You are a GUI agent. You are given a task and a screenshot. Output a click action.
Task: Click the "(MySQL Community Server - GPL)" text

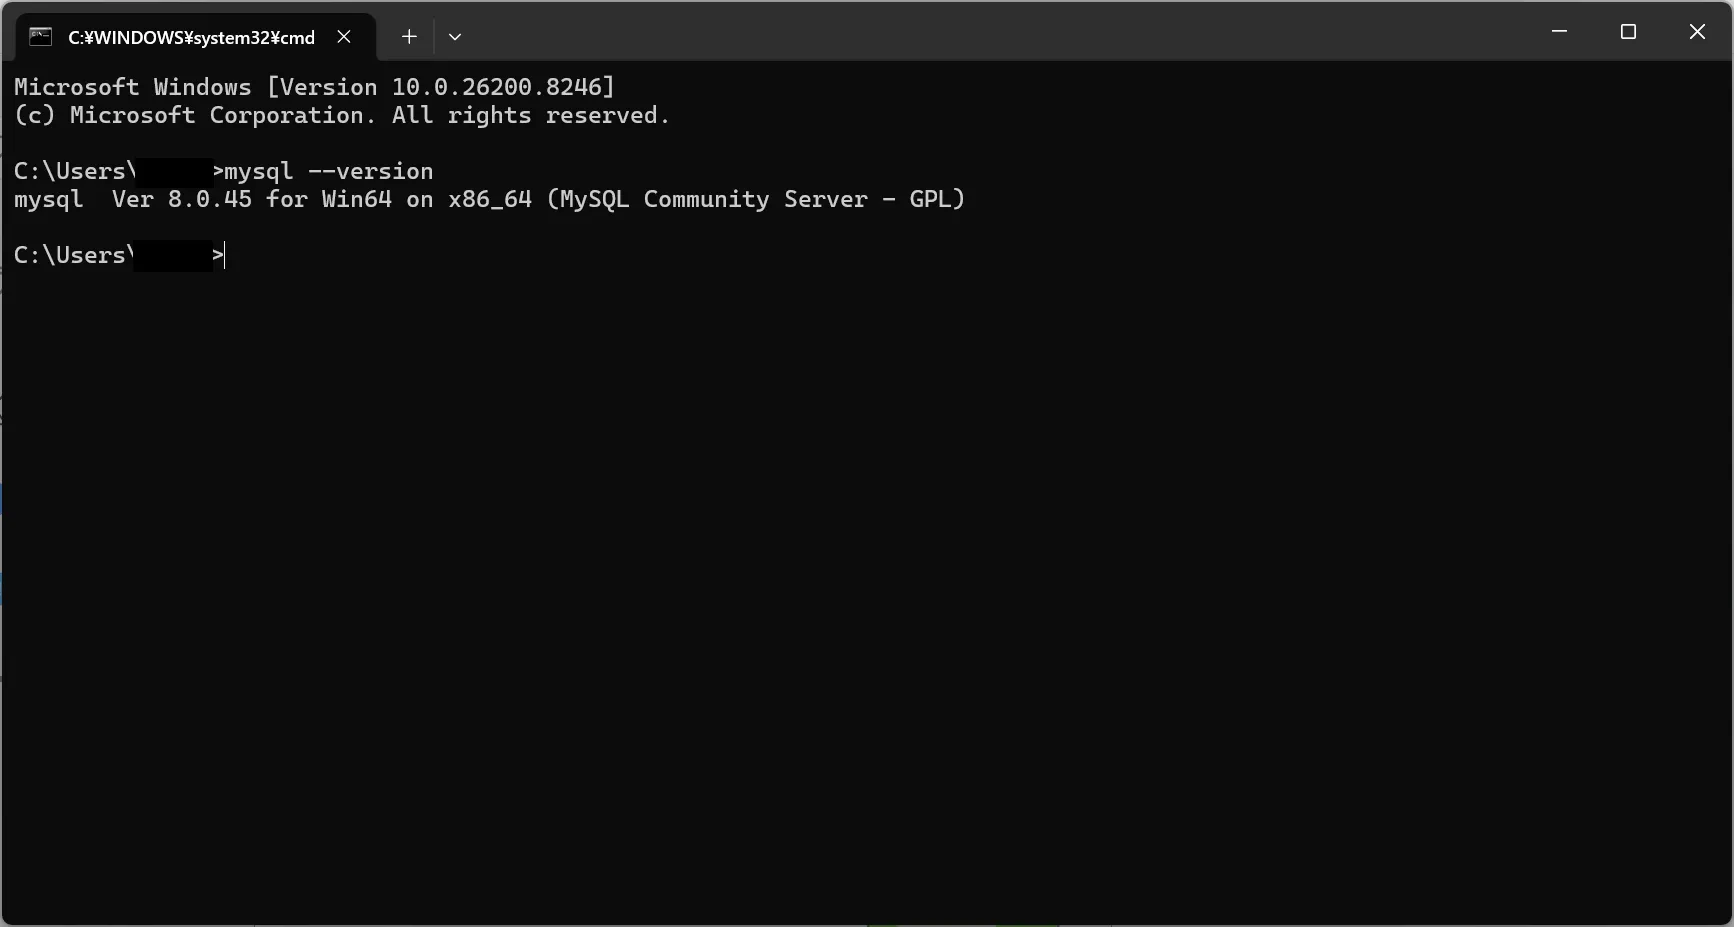click(756, 200)
